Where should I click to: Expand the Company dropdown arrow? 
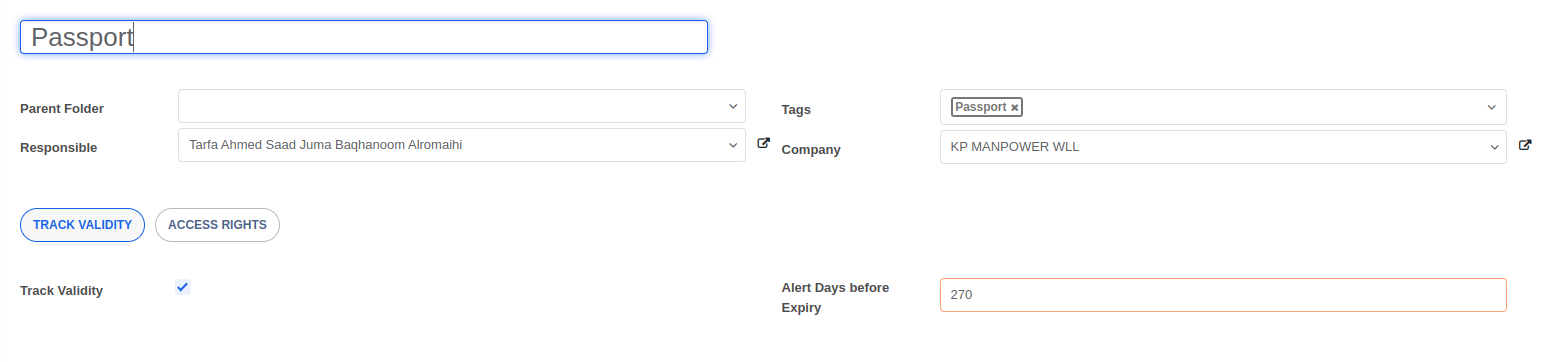[1492, 147]
